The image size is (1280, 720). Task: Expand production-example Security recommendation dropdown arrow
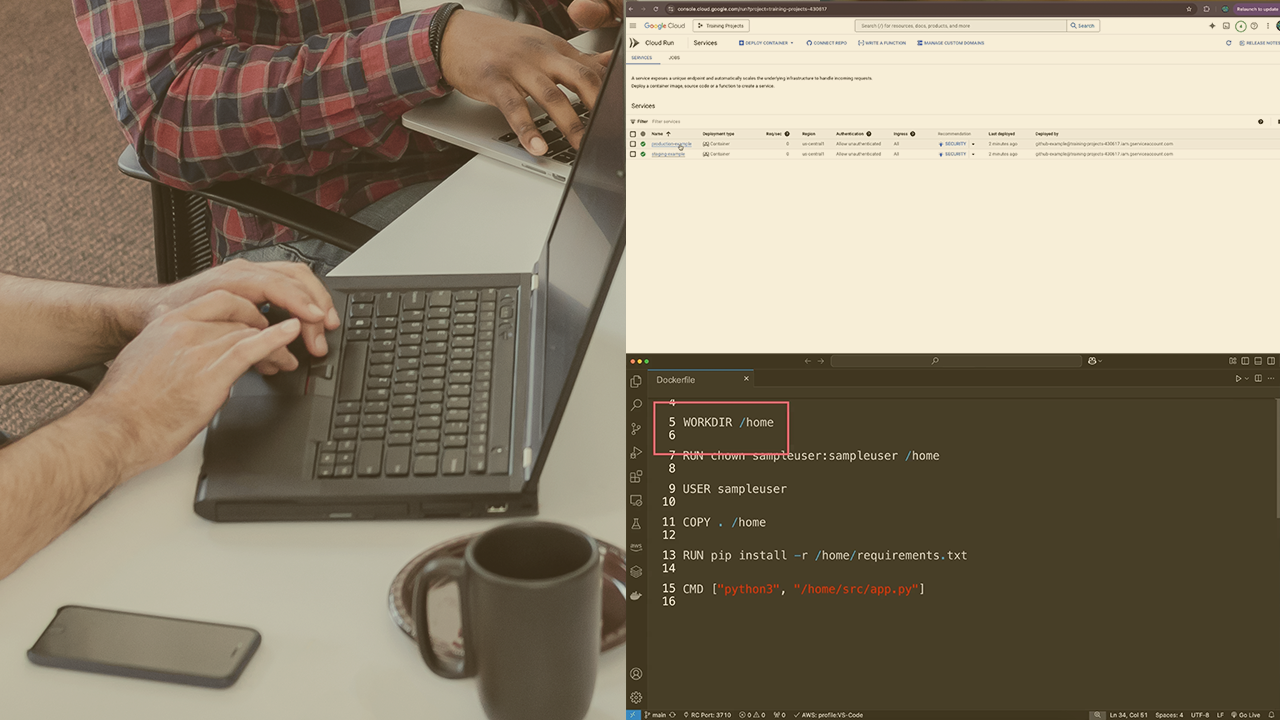[973, 144]
